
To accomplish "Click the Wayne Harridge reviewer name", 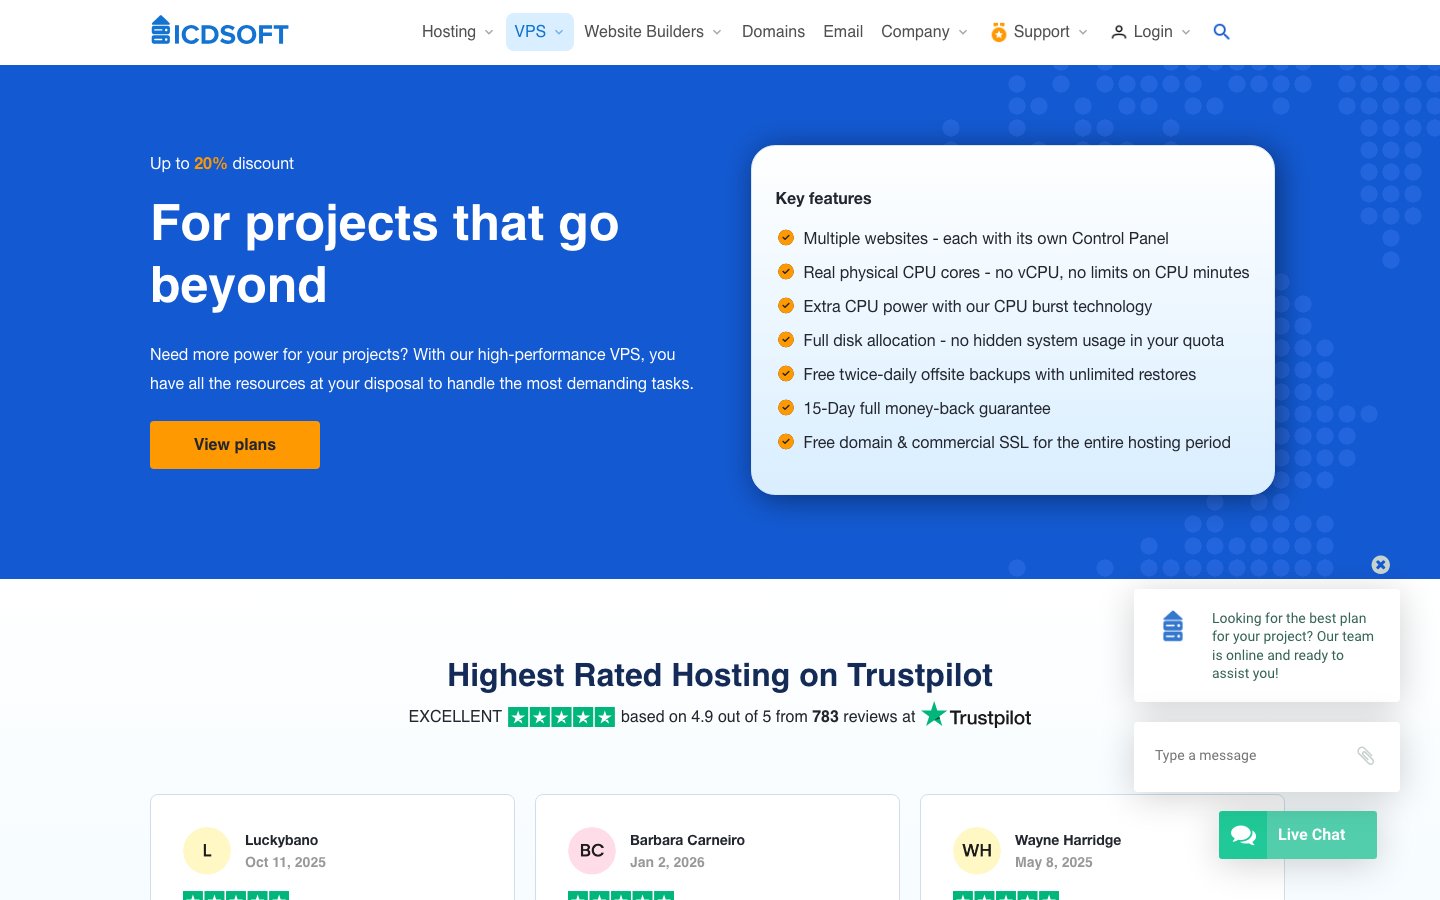I will pyautogui.click(x=1068, y=840).
